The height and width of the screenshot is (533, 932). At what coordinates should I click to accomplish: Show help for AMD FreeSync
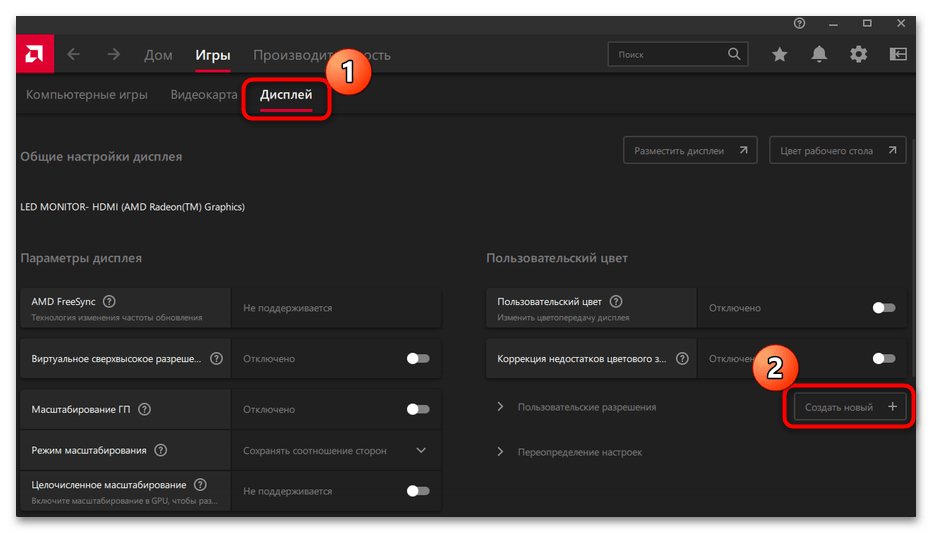click(109, 301)
